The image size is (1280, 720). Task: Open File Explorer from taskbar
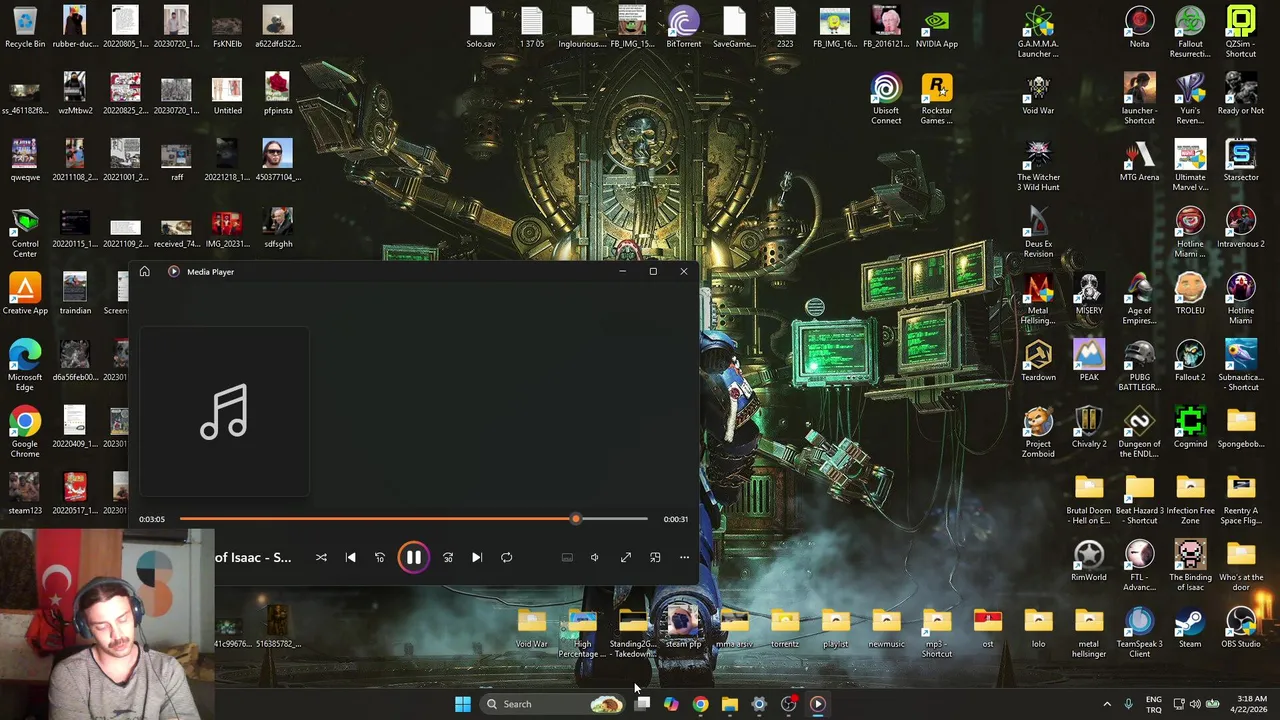pyautogui.click(x=729, y=704)
